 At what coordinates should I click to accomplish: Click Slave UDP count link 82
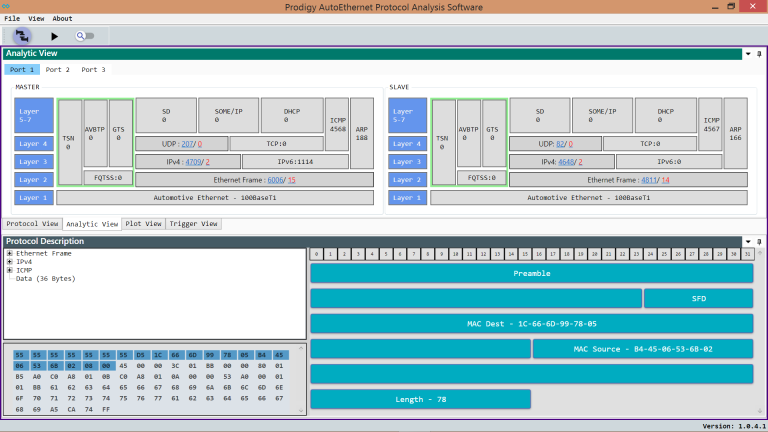(560, 144)
